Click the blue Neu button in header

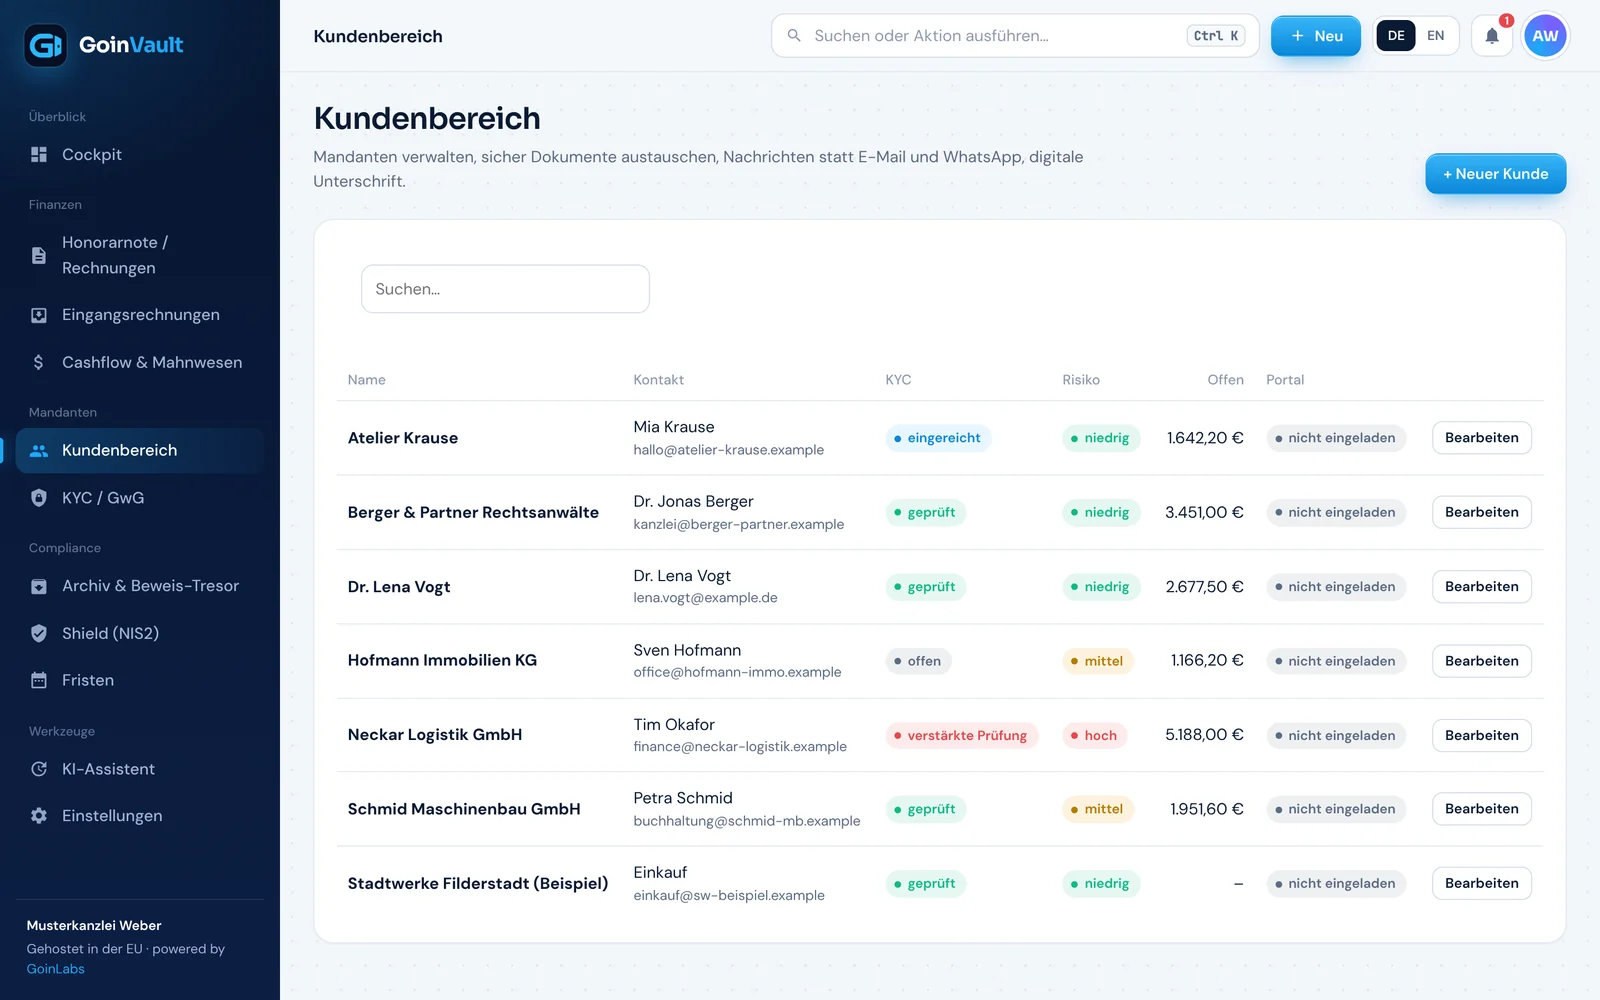(1315, 36)
